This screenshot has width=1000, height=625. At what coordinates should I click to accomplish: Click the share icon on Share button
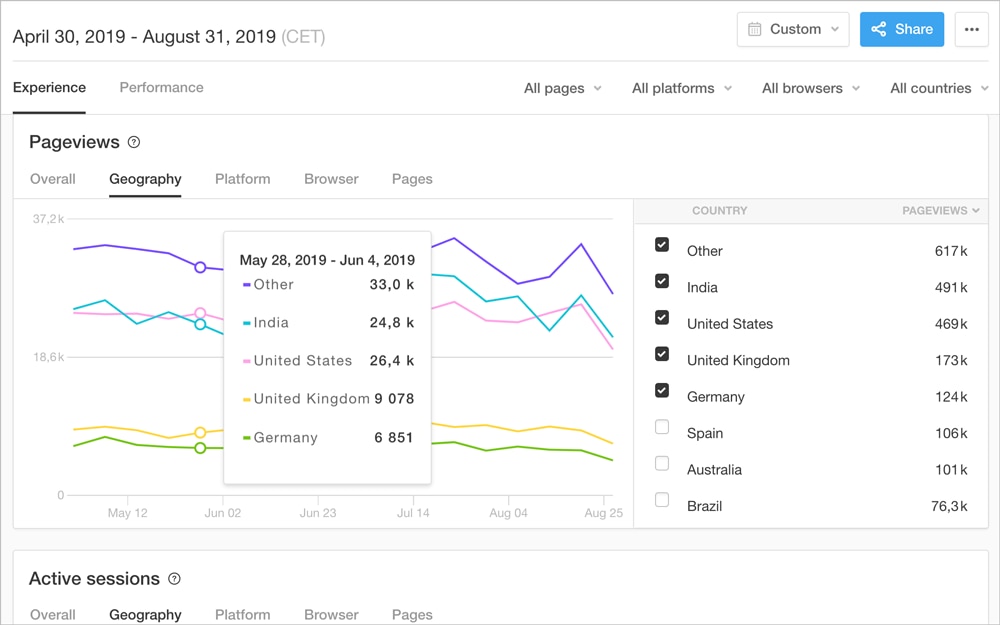(879, 30)
